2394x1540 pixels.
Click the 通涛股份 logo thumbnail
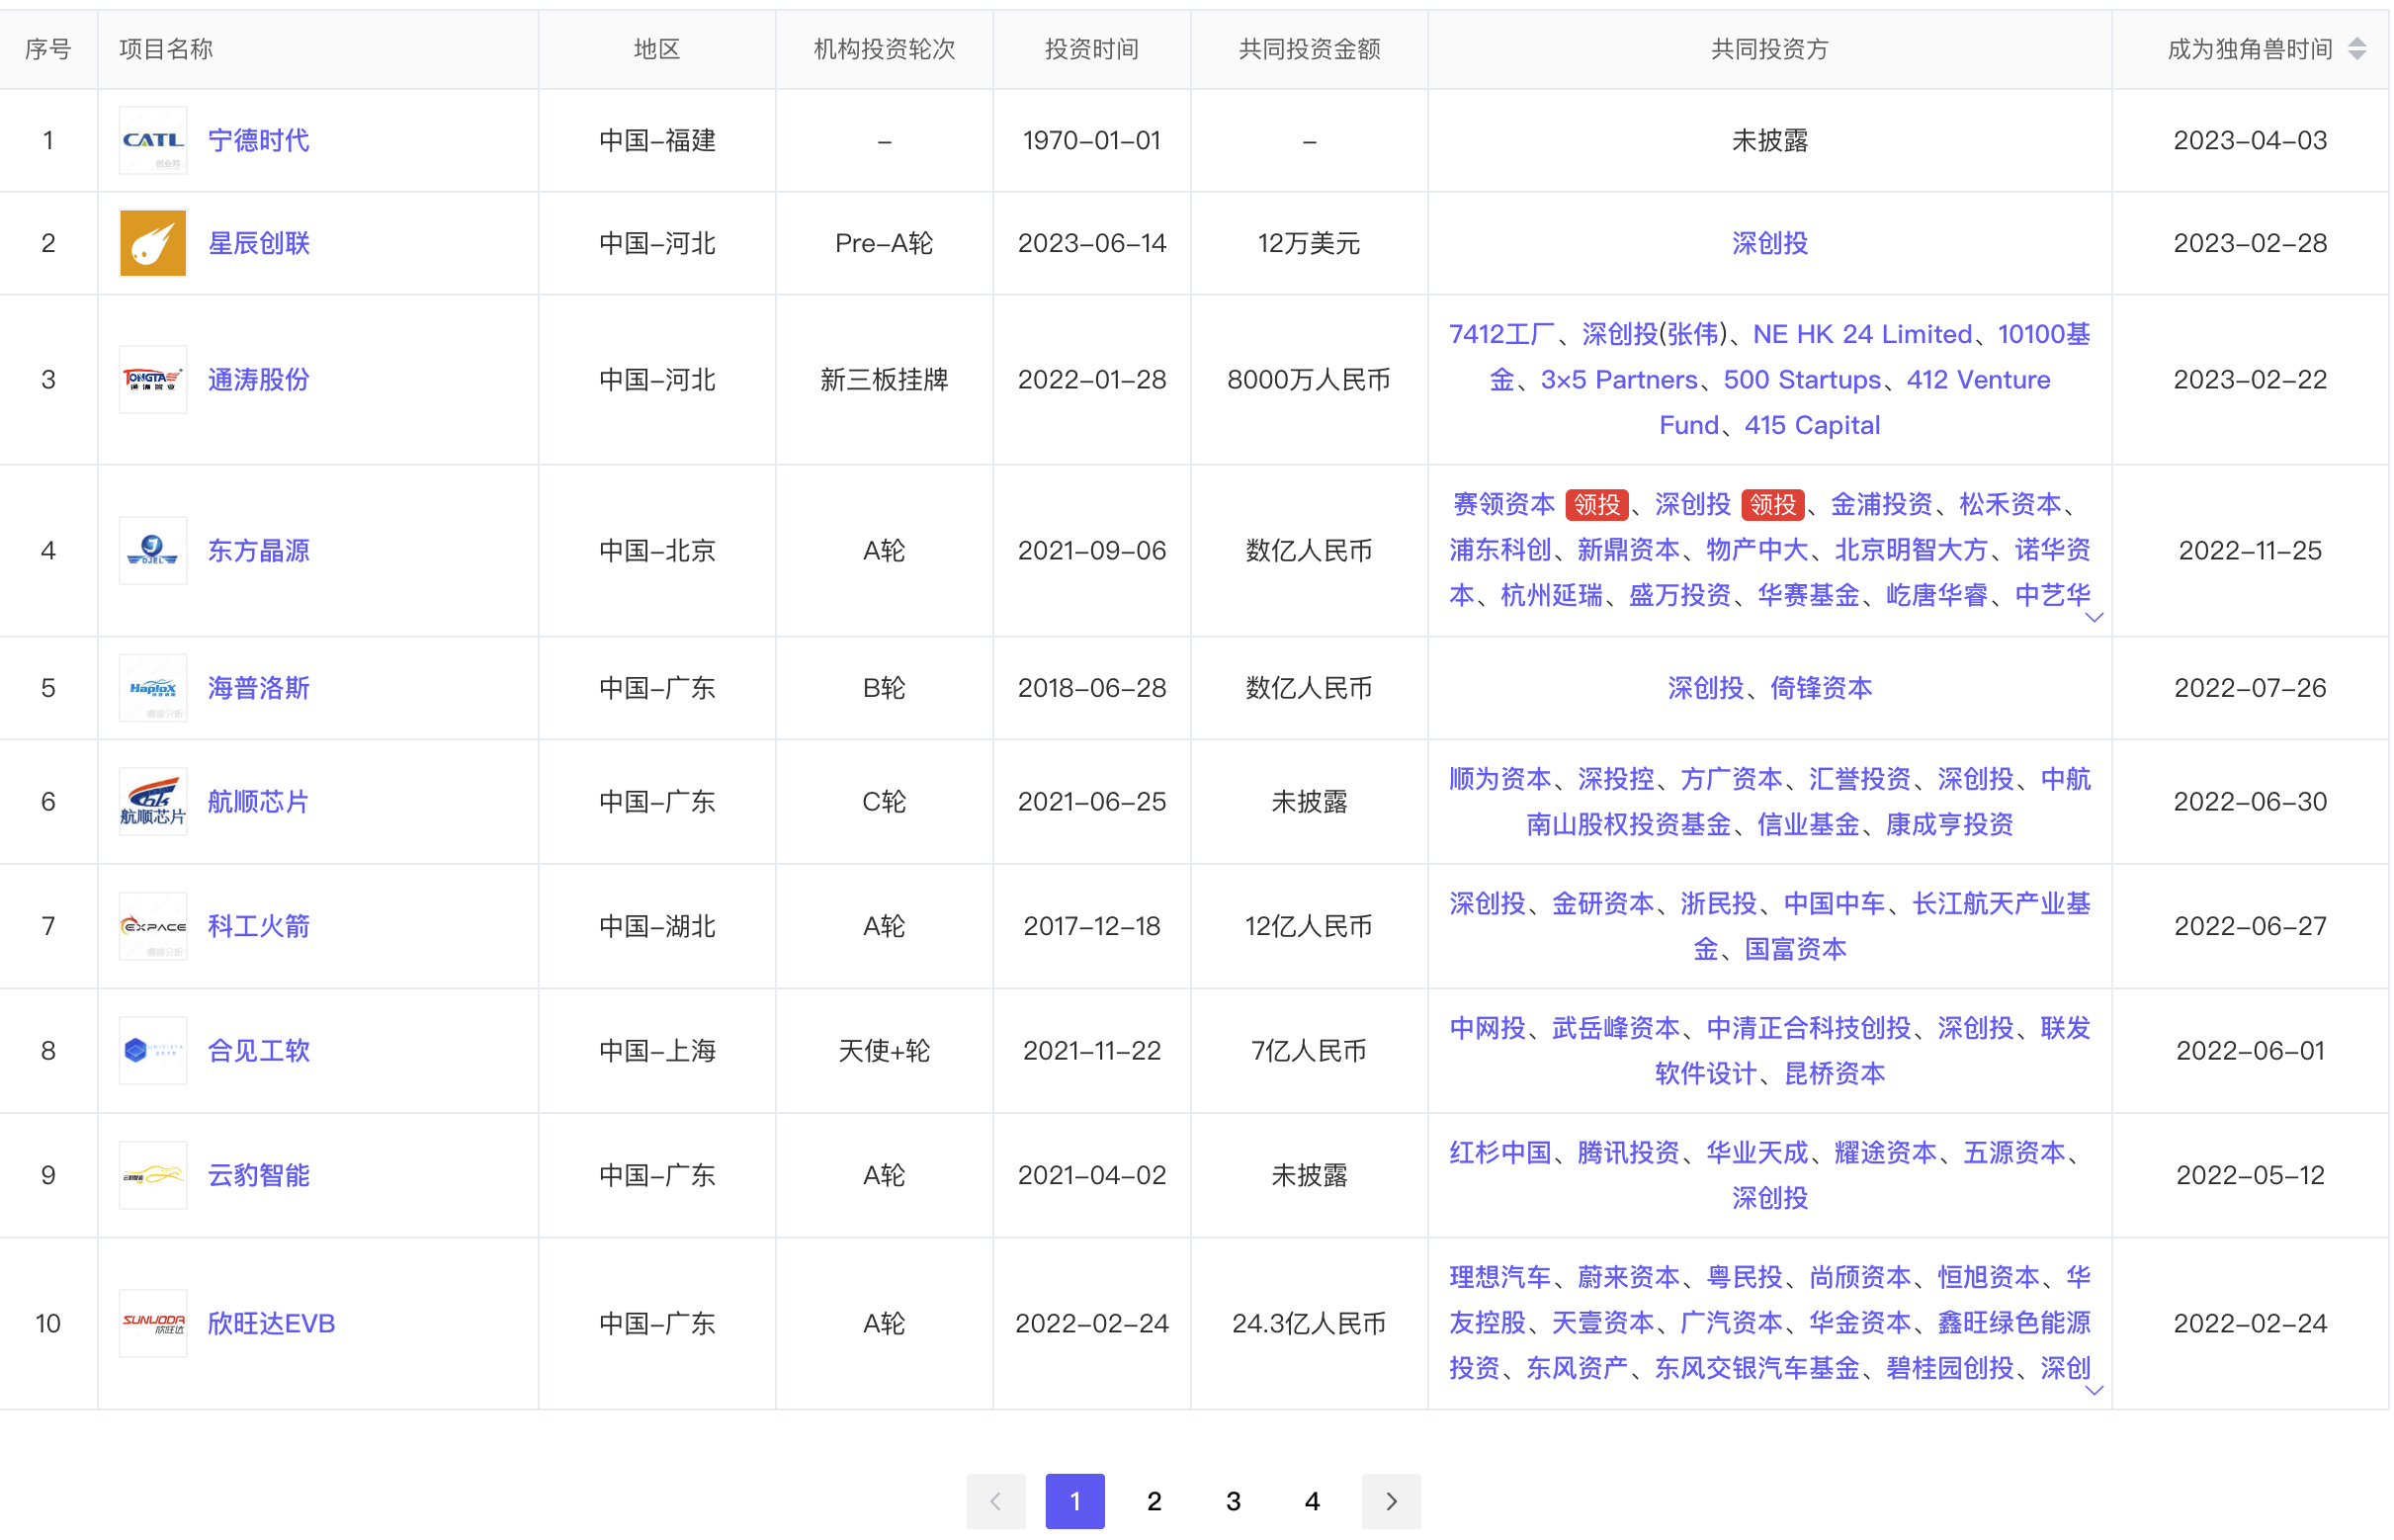coord(153,380)
